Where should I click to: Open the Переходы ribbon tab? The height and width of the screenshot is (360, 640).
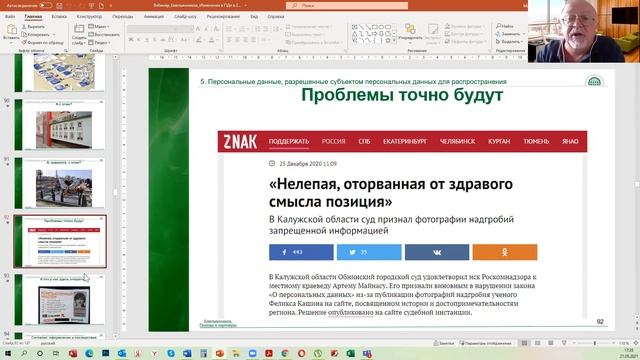(x=122, y=17)
